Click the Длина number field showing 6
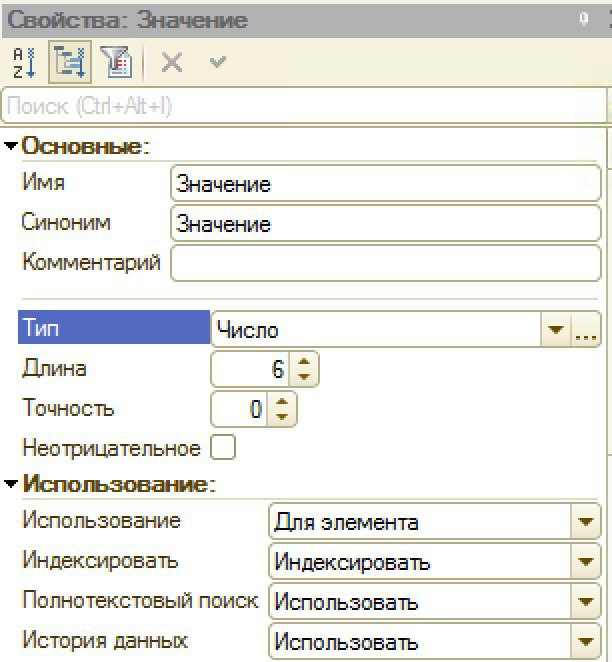The image size is (612, 662). pos(250,369)
